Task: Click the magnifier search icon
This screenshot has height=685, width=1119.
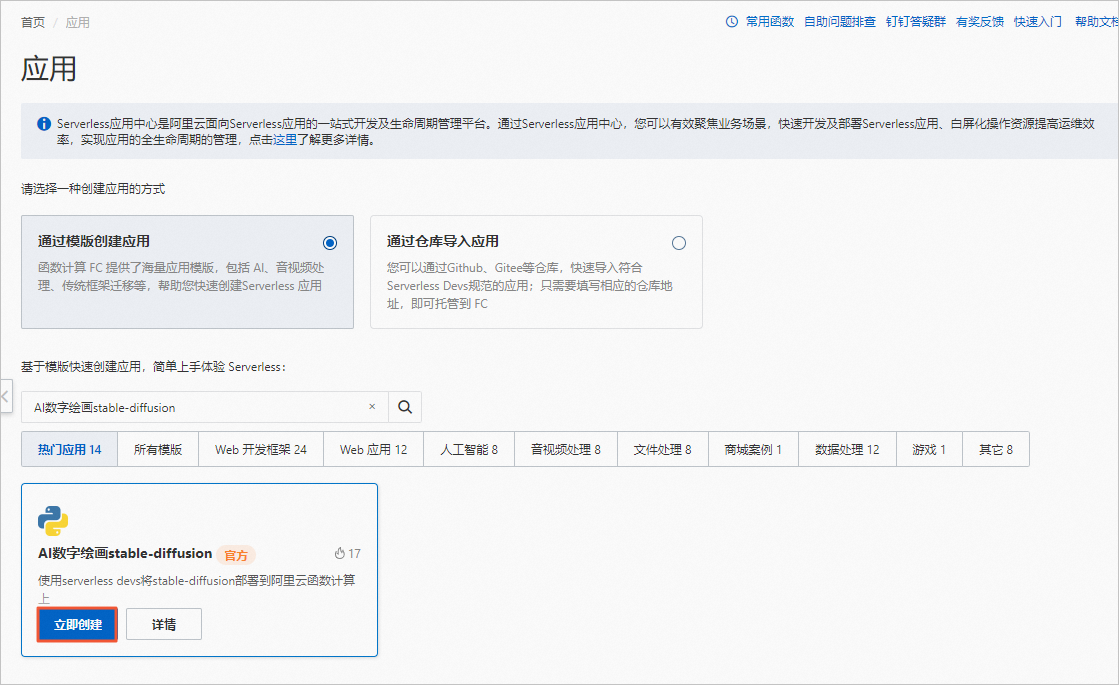Action: coord(404,407)
